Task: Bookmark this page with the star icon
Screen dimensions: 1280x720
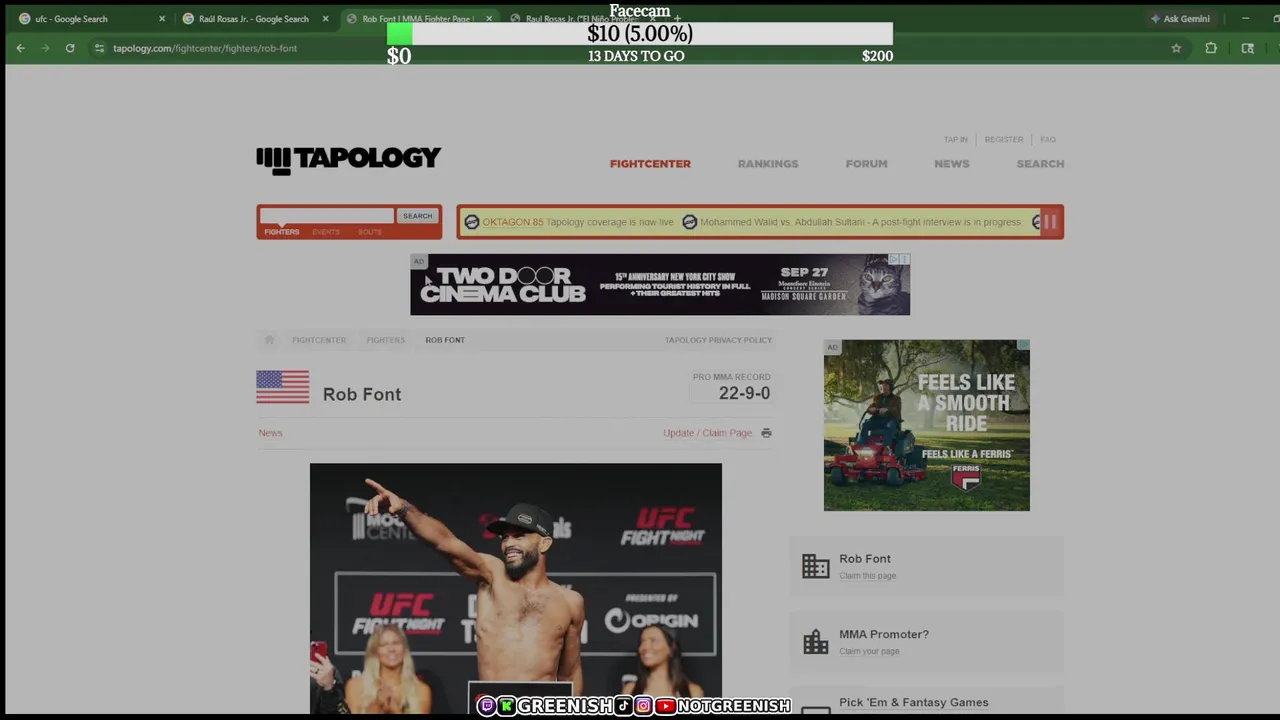Action: [1176, 48]
